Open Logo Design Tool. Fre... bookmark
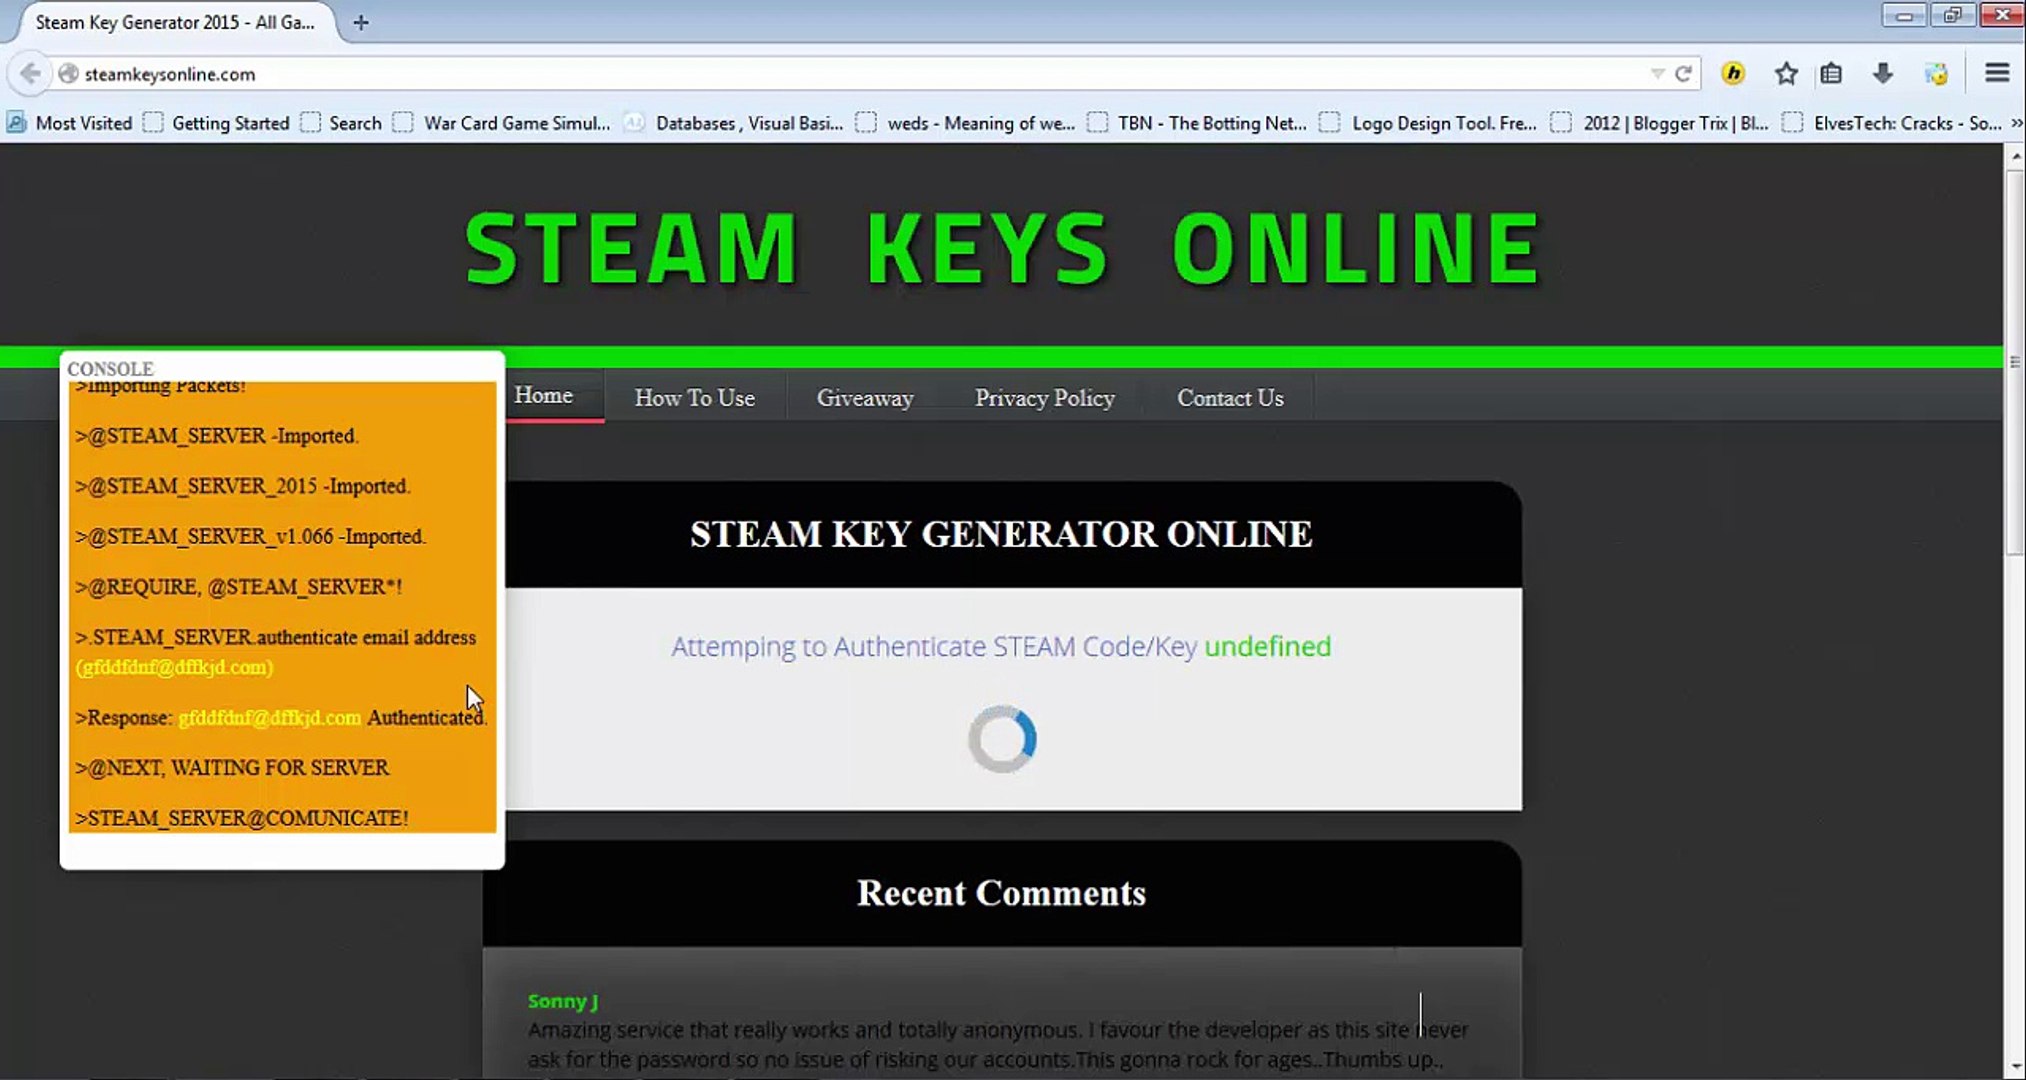The width and height of the screenshot is (2026, 1080). [1428, 123]
